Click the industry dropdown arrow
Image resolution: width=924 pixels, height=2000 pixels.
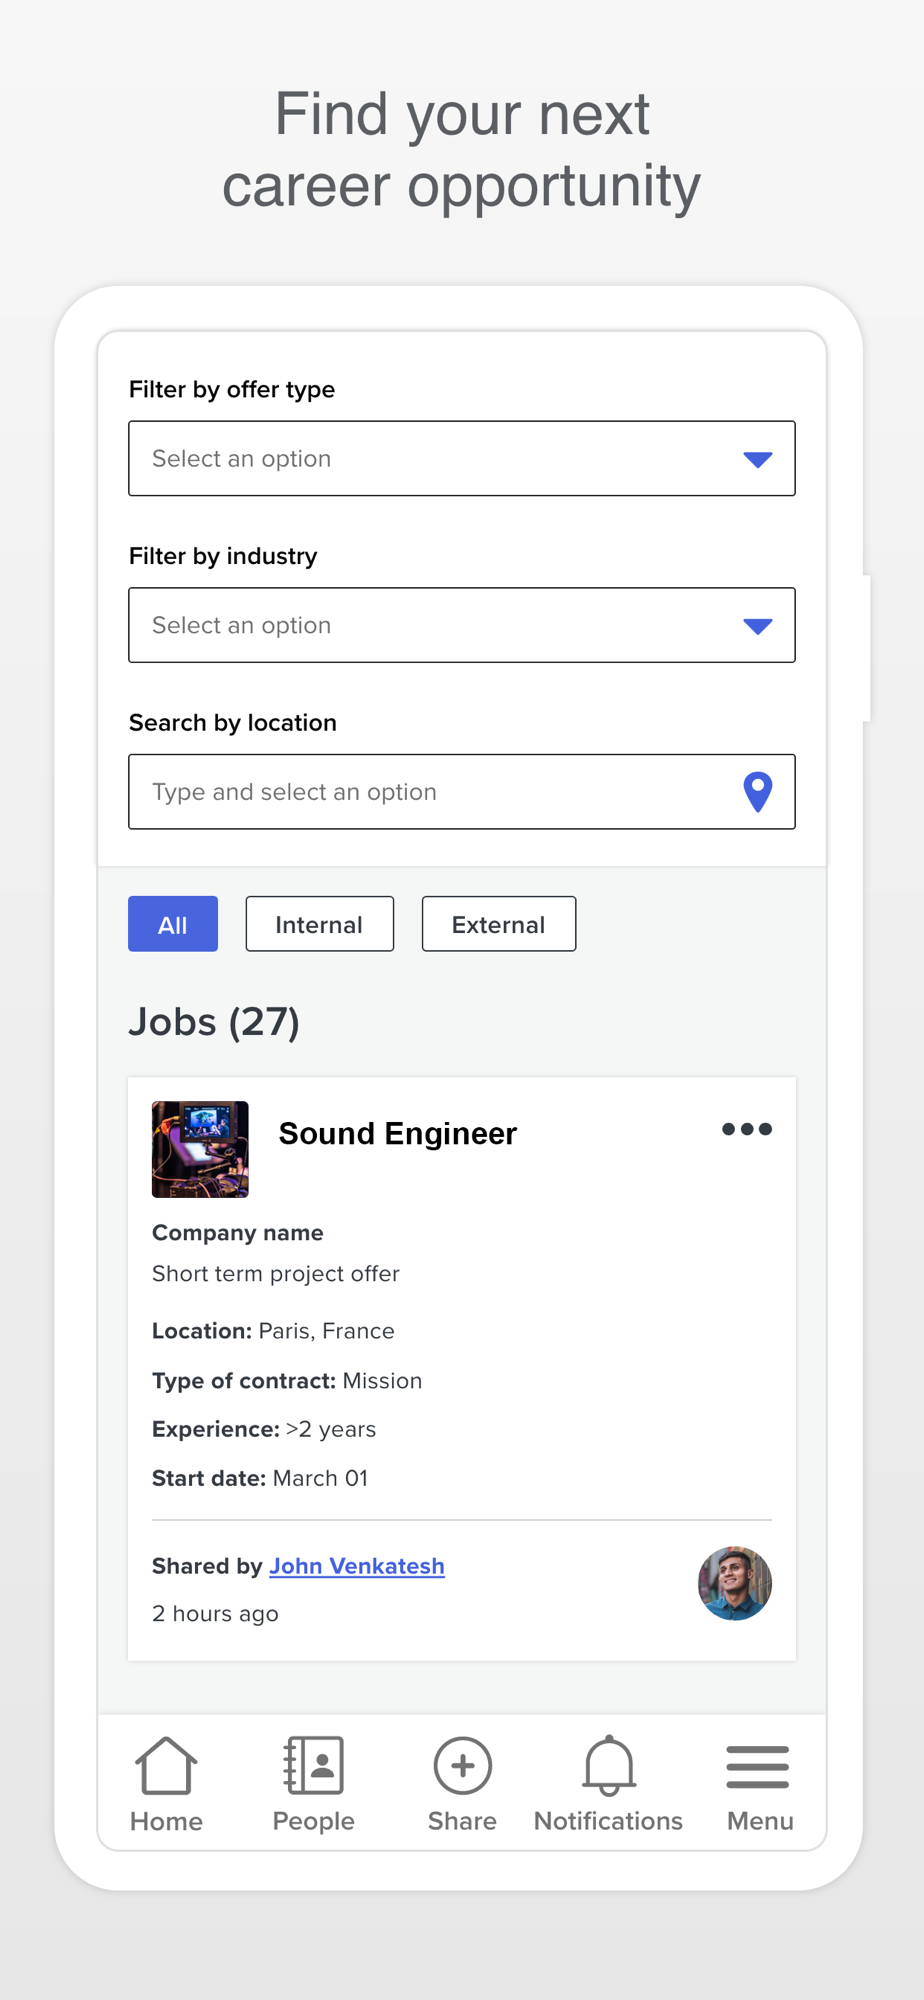(758, 627)
